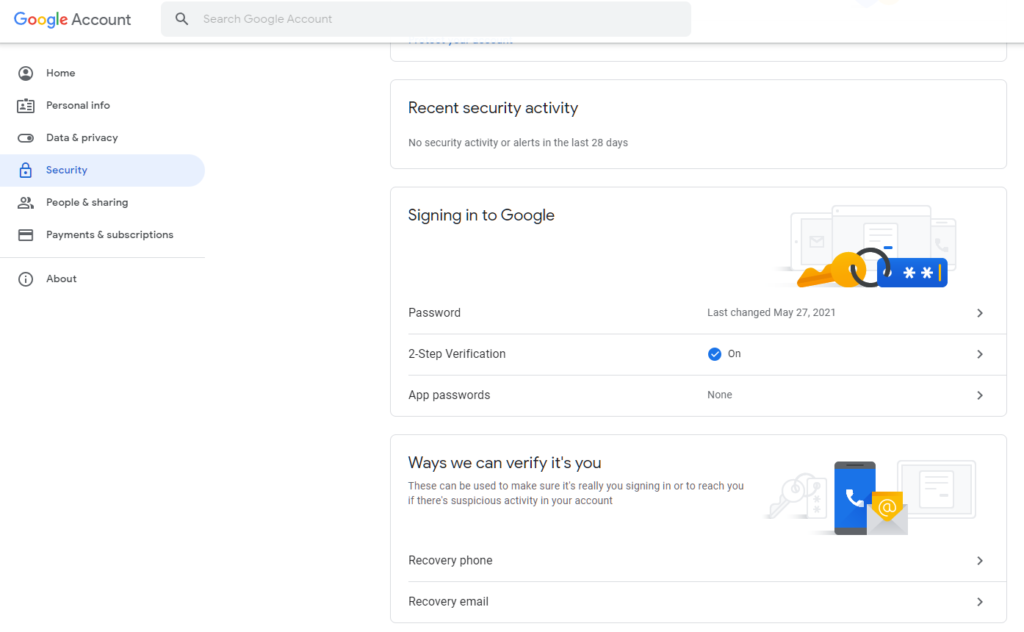Select the Security lock icon in the sidebar
Screen dimensions: 1024x632
pos(26,170)
